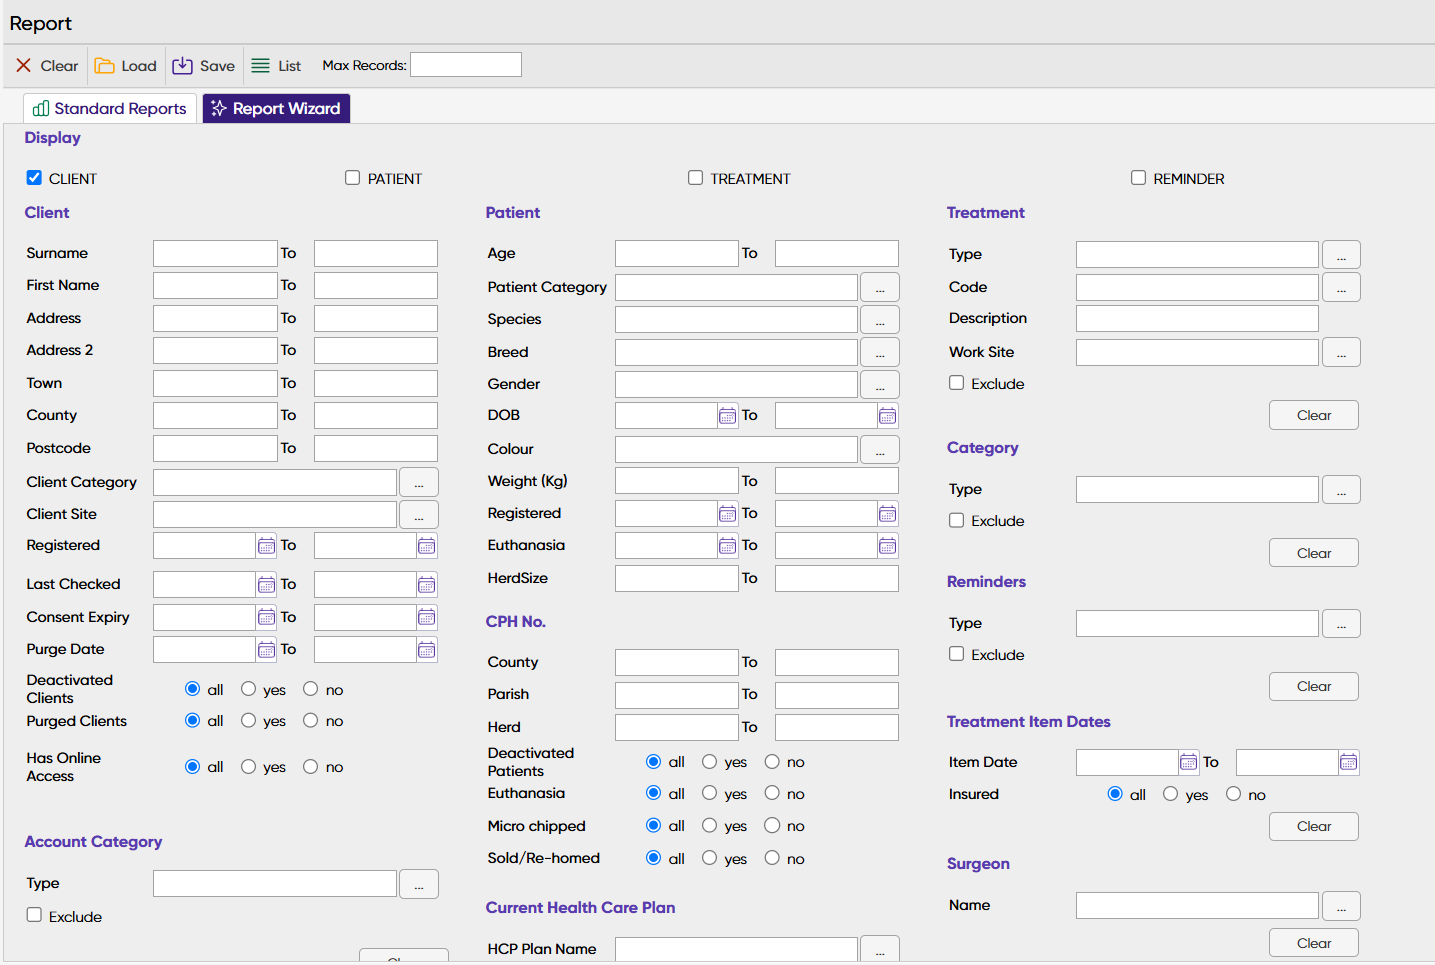Open calendar for Purge Date end field

(427, 650)
